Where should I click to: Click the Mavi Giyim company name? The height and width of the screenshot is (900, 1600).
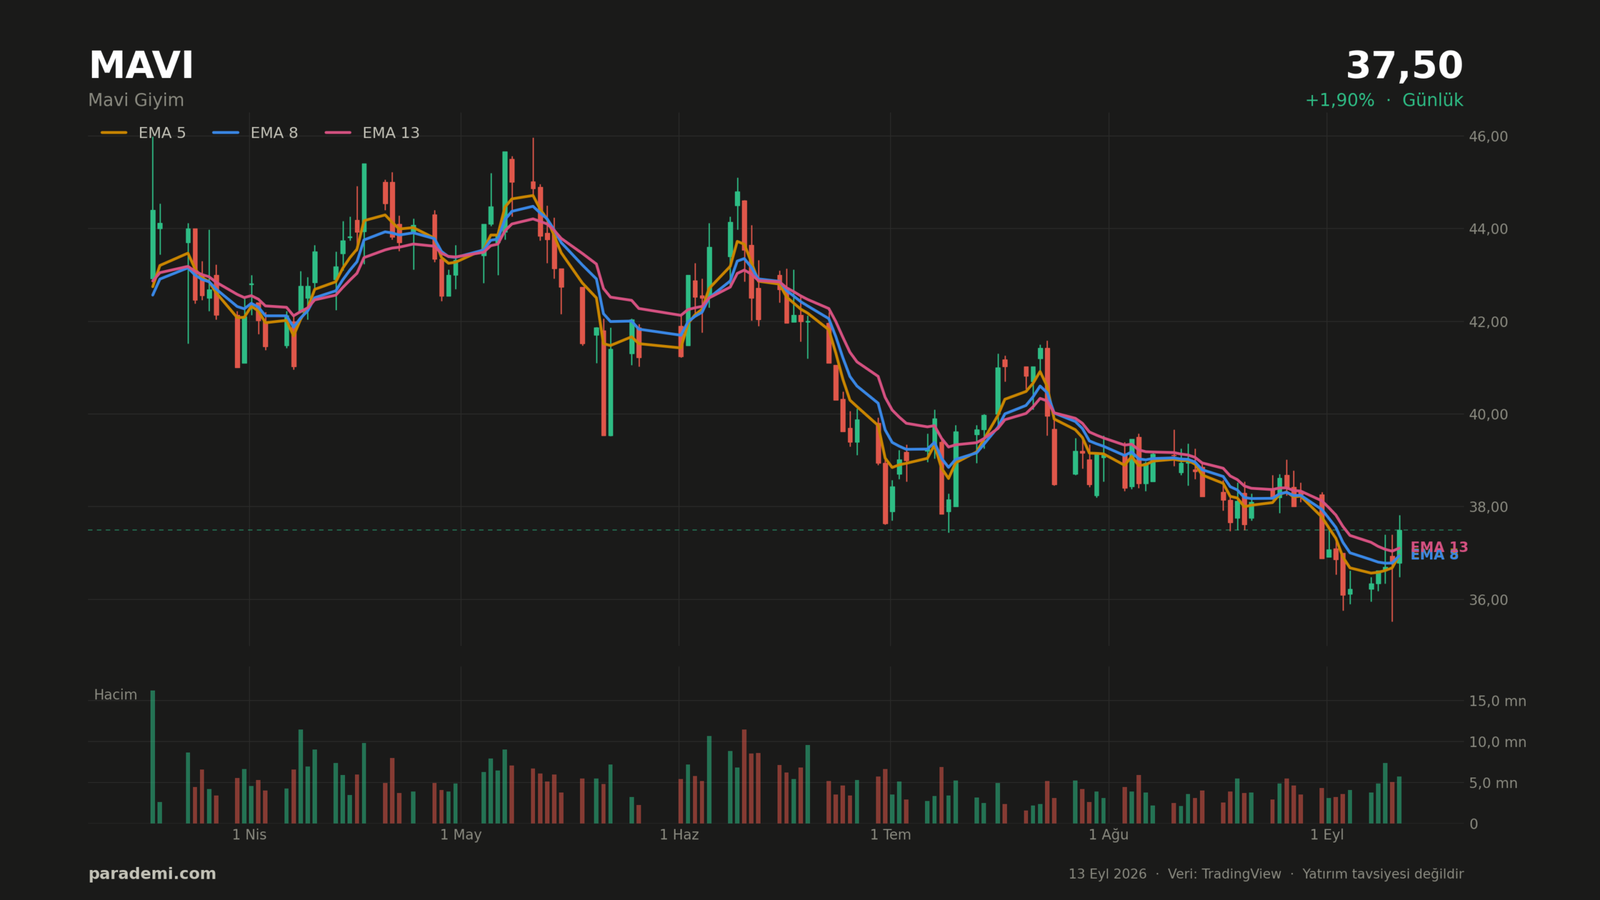(136, 101)
